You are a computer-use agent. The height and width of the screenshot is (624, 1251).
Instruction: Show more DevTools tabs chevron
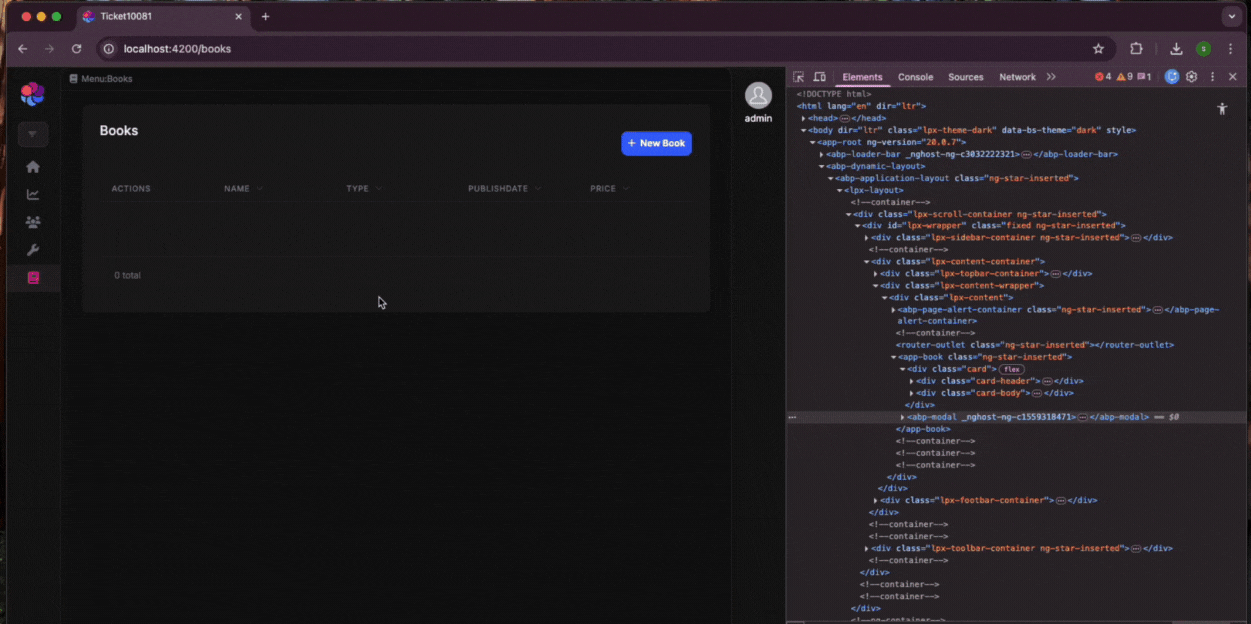coord(1051,77)
